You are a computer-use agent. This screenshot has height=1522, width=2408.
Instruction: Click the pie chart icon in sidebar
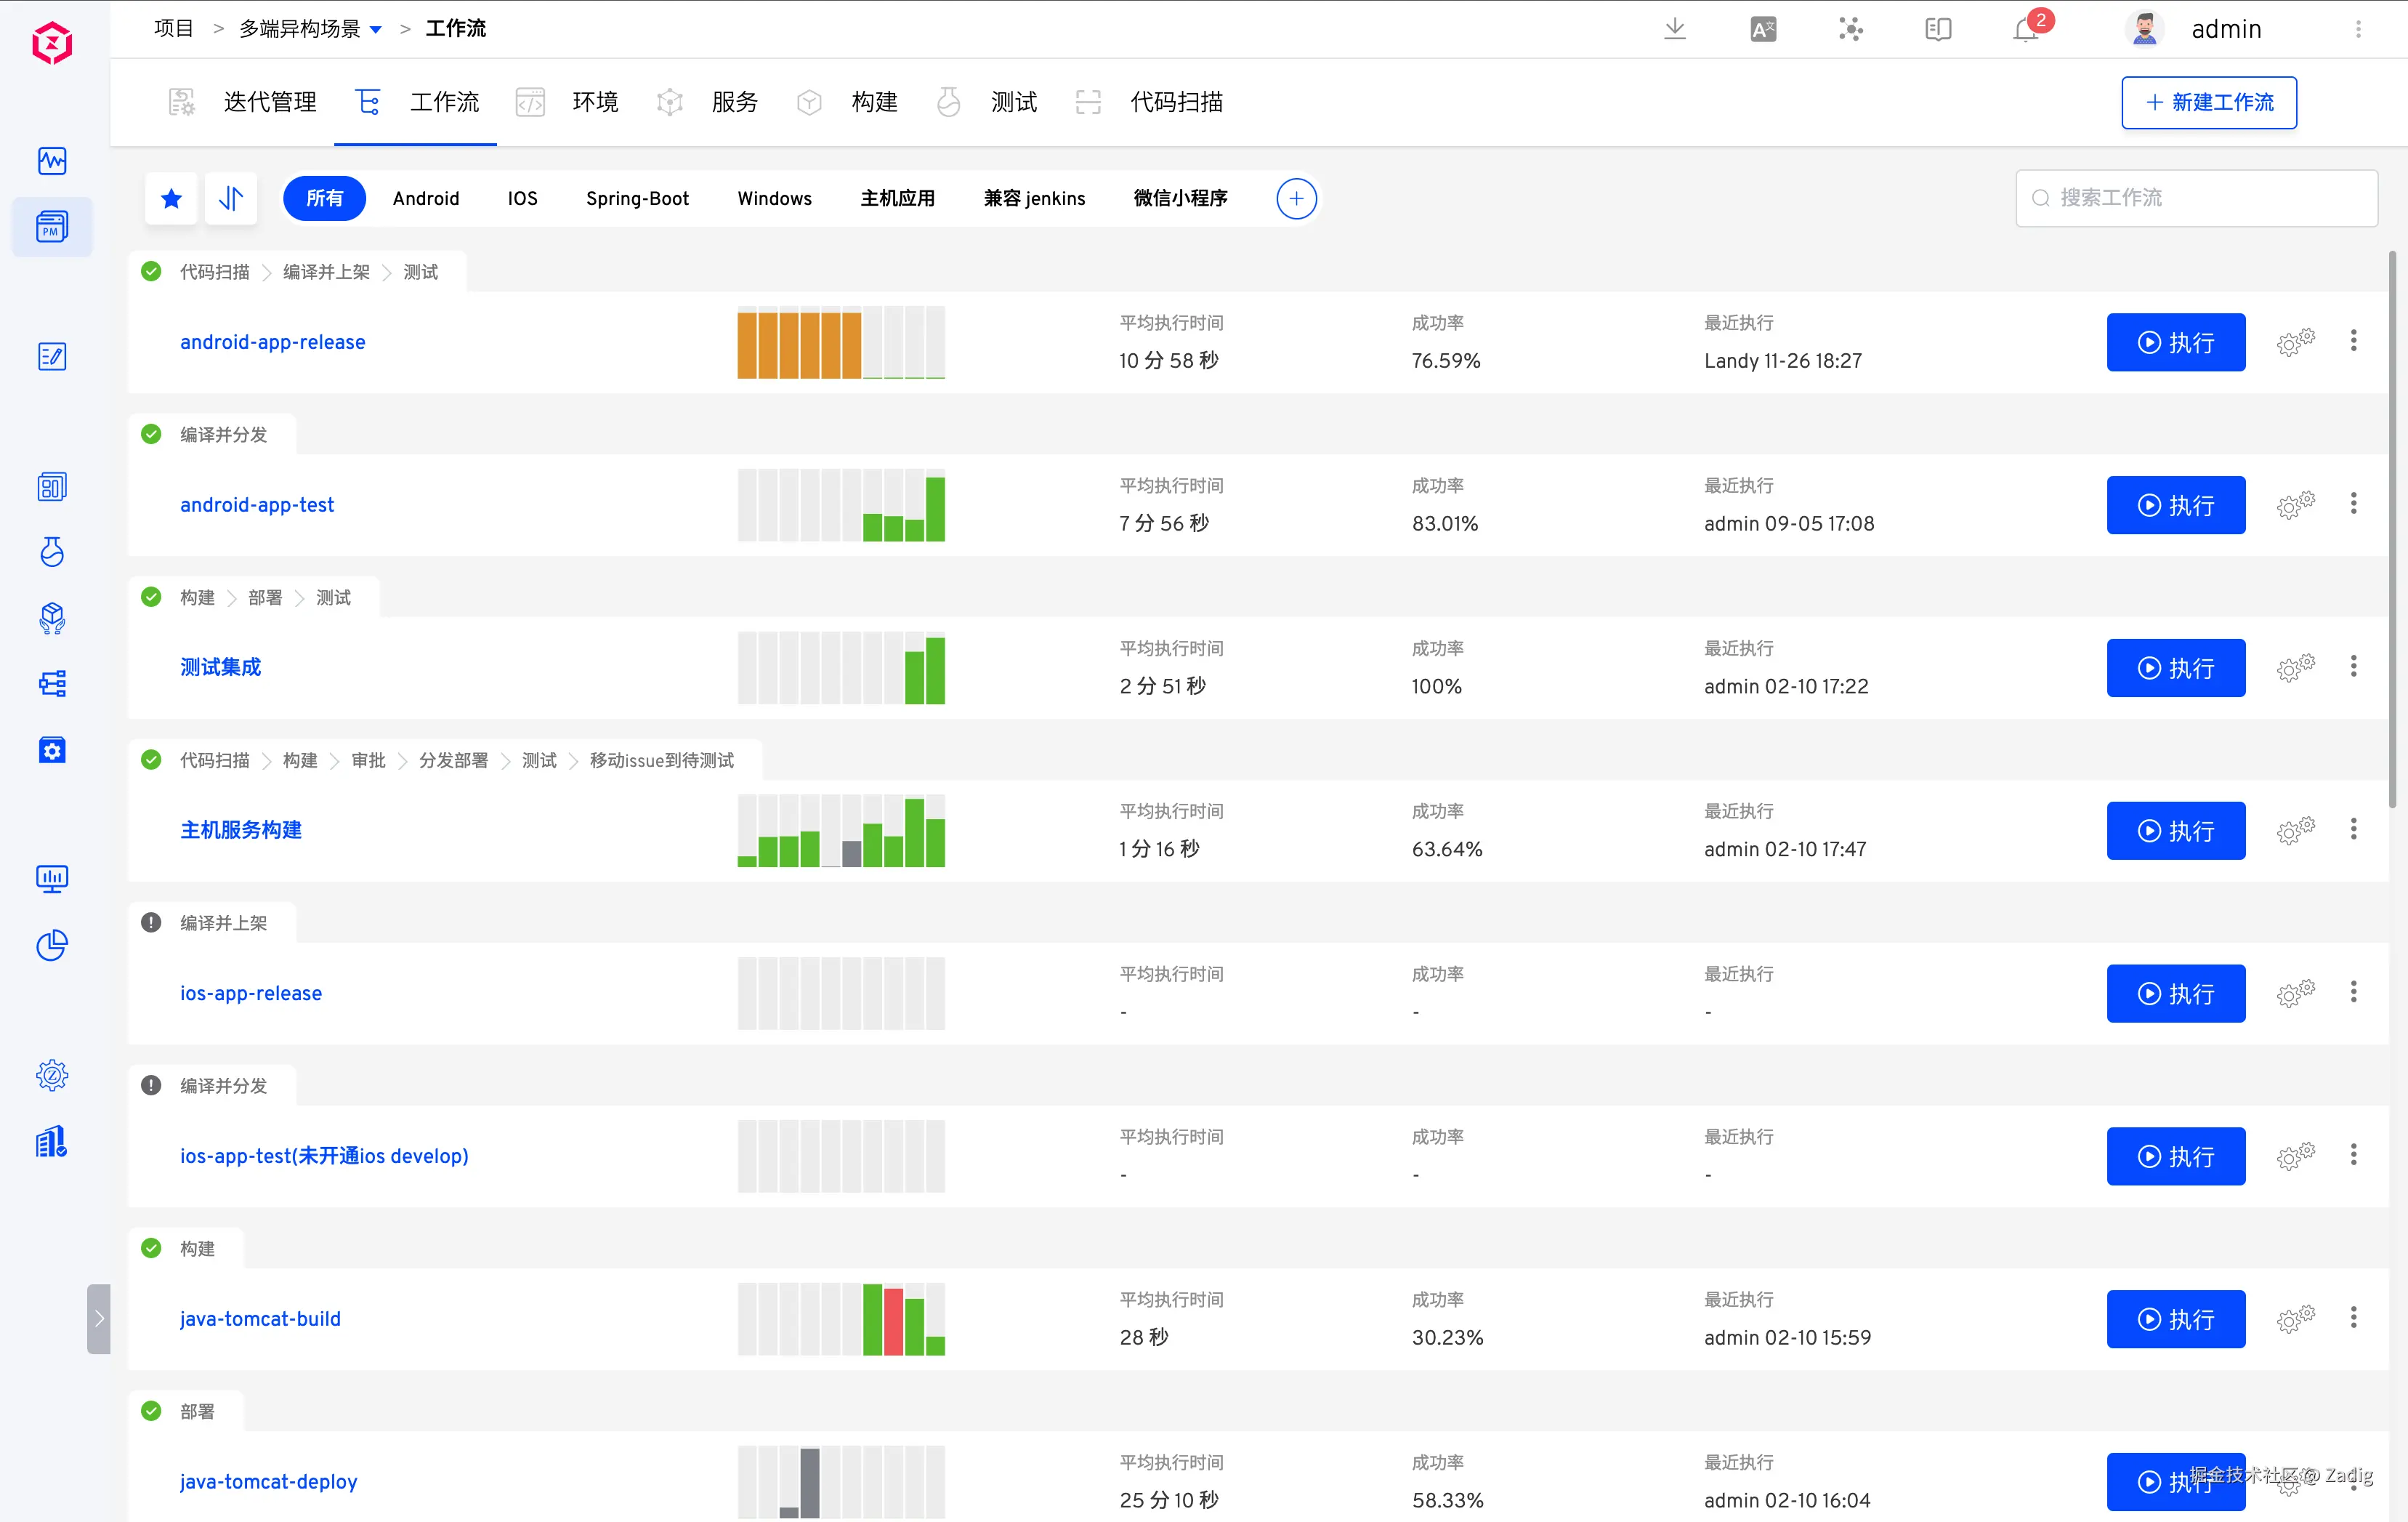click(52, 945)
